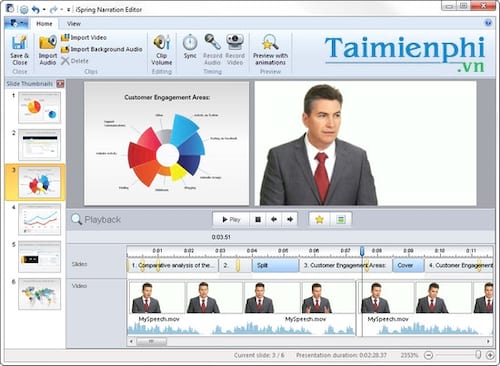Open the Import Audio tool

(x=48, y=50)
